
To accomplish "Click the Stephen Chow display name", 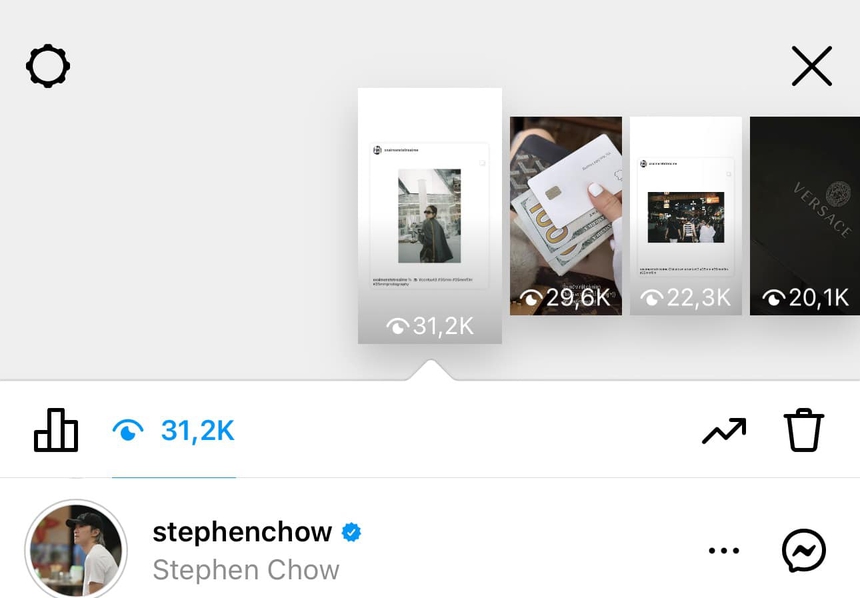I will [x=246, y=570].
